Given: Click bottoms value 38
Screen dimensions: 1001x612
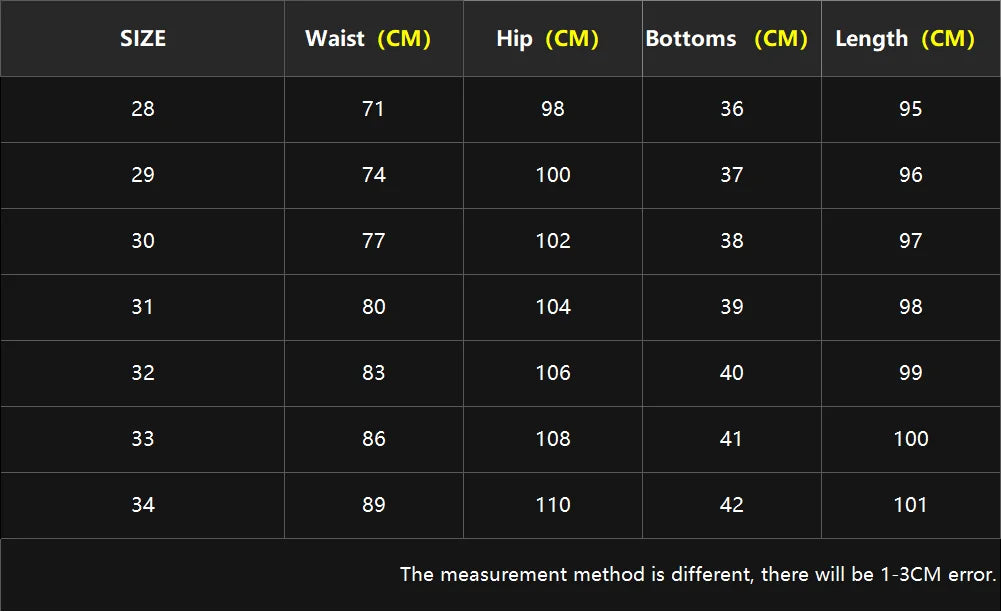Looking at the screenshot, I should coord(732,241).
